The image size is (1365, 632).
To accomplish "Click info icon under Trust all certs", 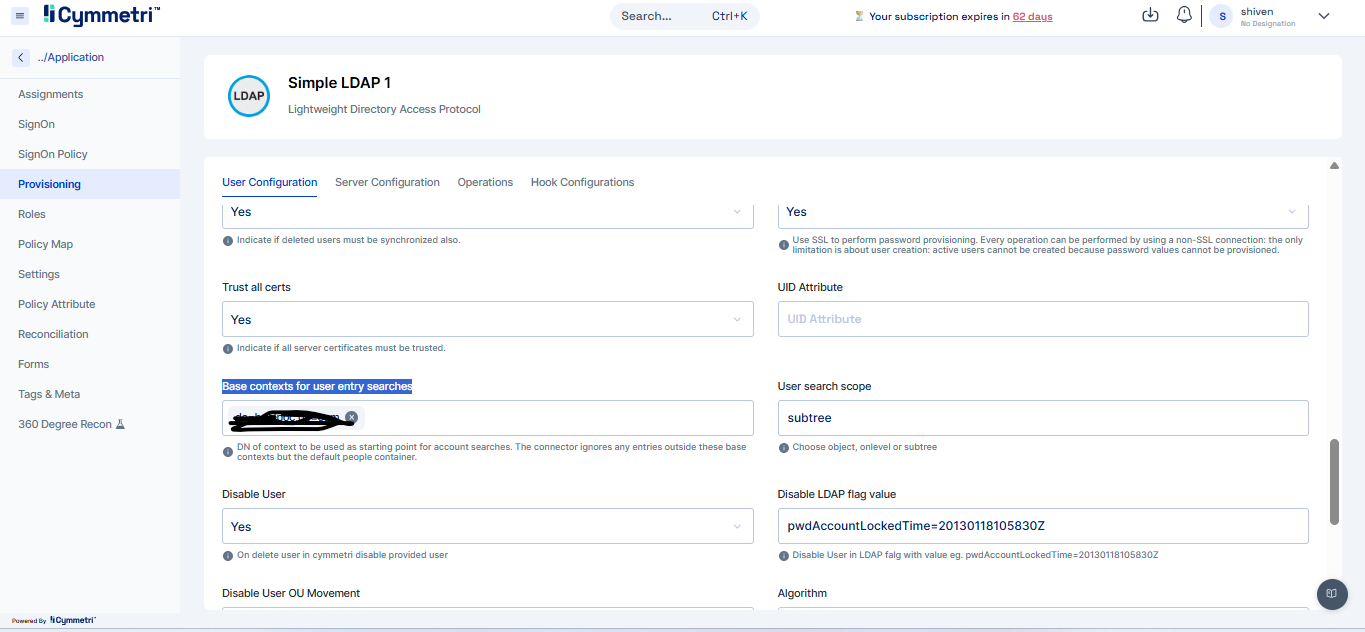I will [x=228, y=348].
